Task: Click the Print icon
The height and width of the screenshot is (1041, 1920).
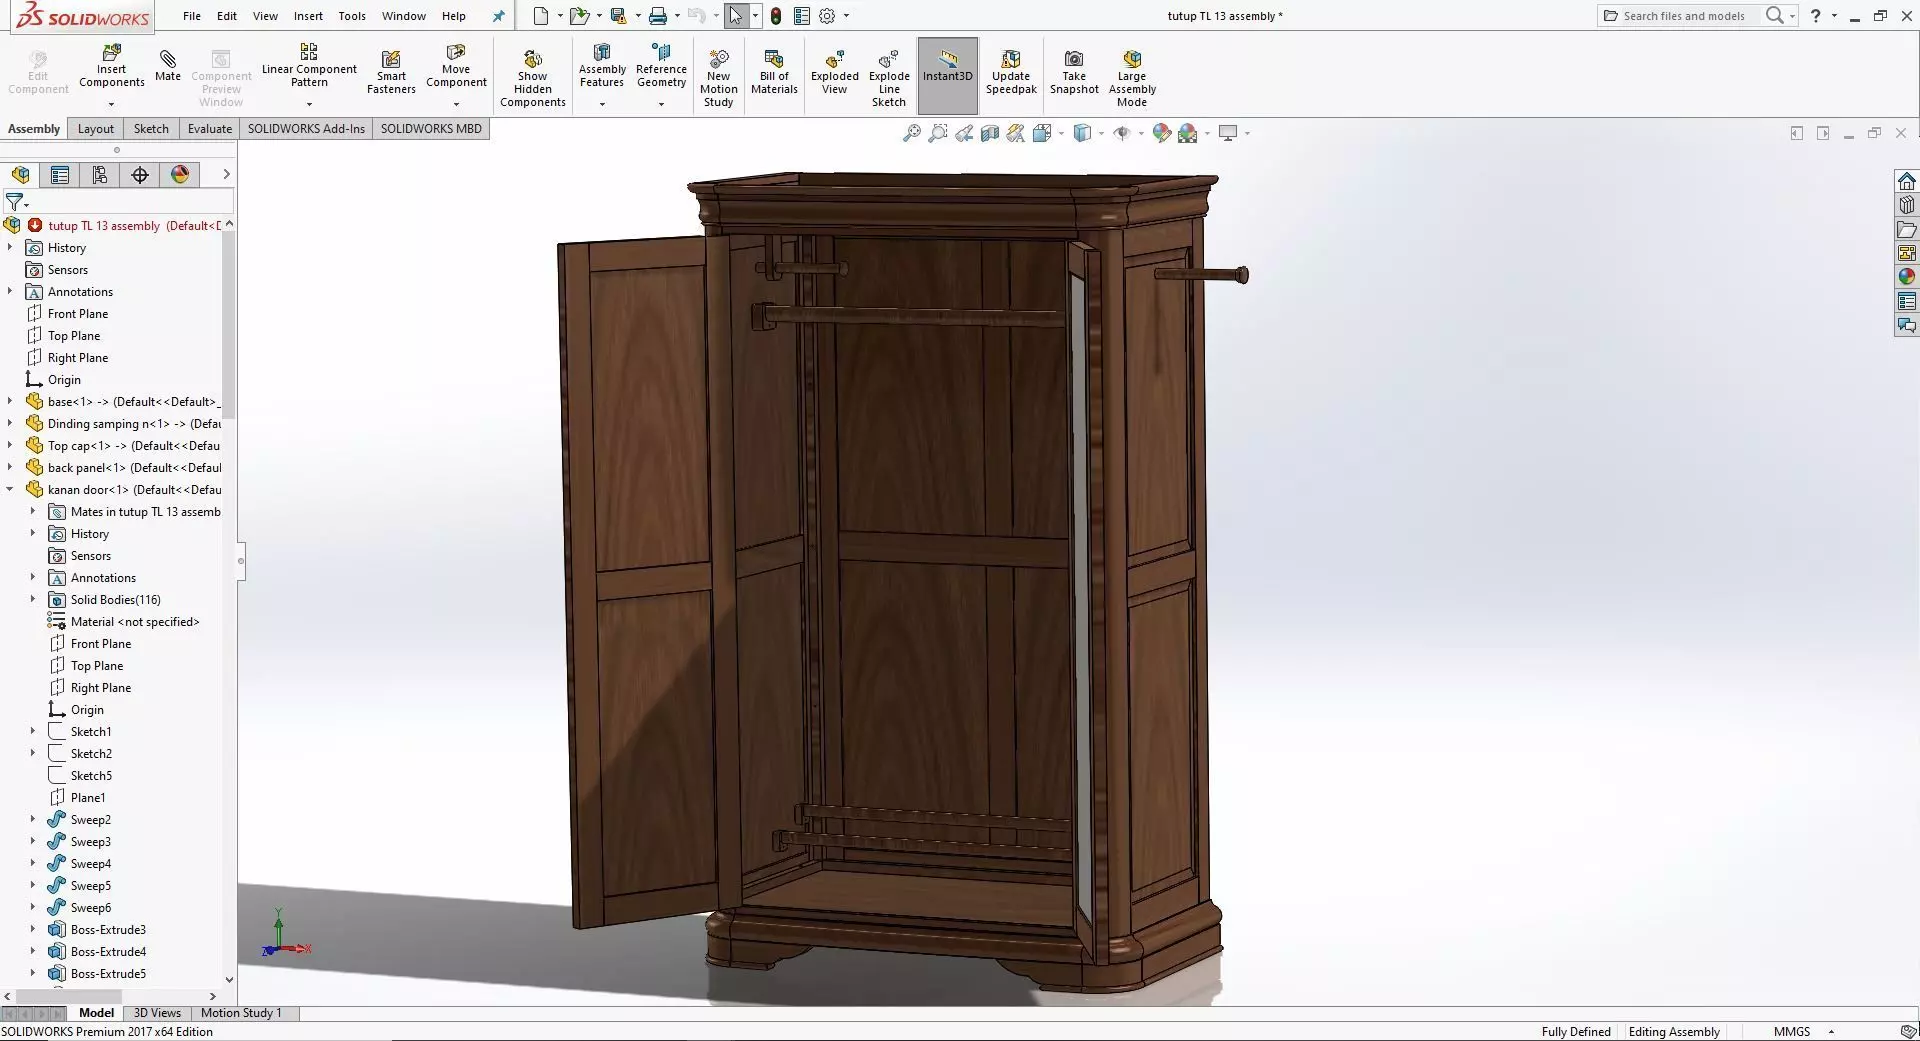Action: 657,16
